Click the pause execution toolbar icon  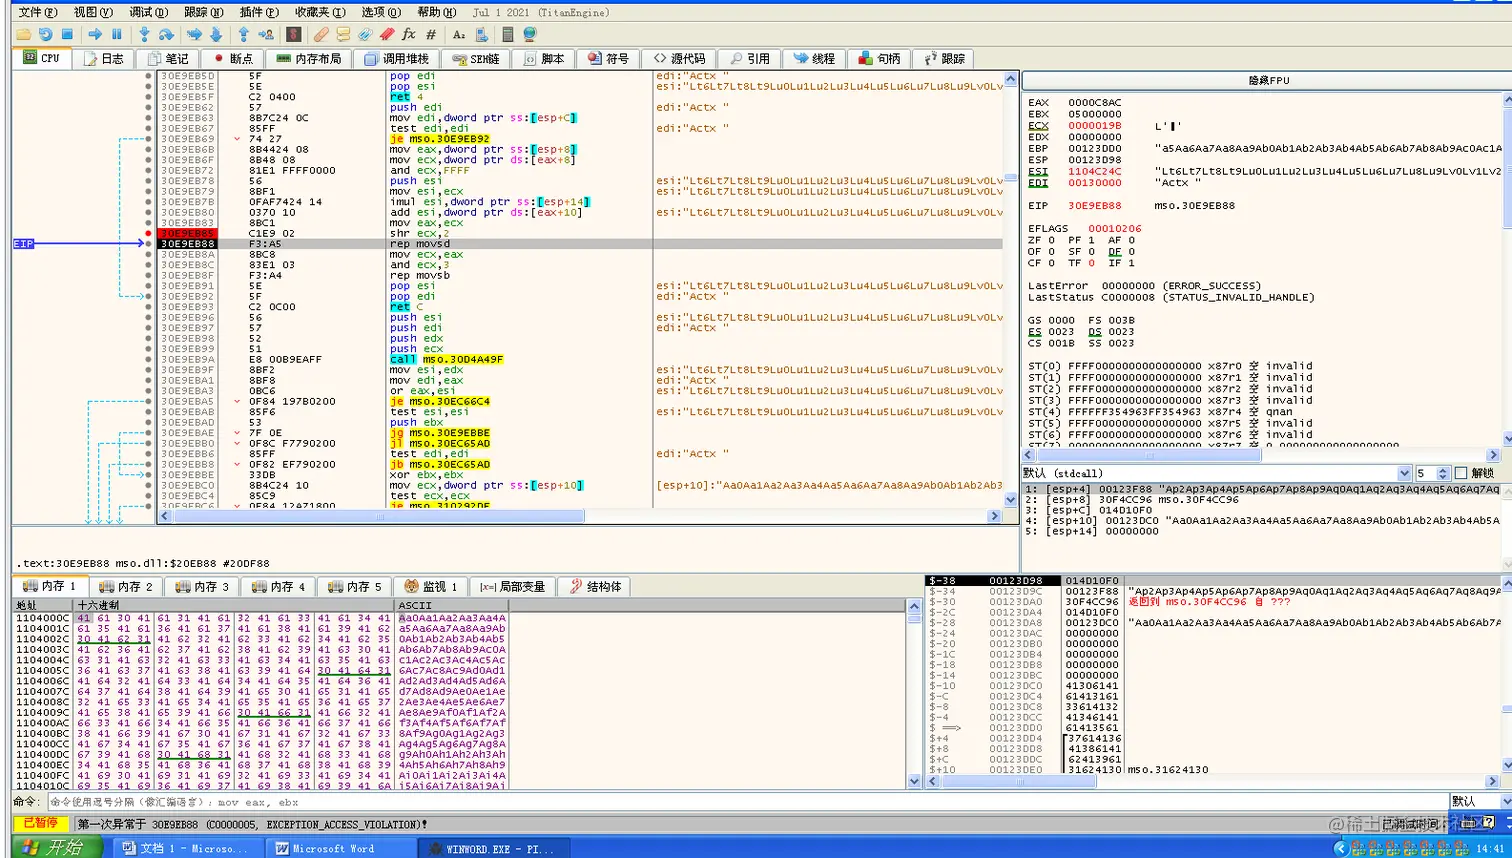click(x=117, y=34)
